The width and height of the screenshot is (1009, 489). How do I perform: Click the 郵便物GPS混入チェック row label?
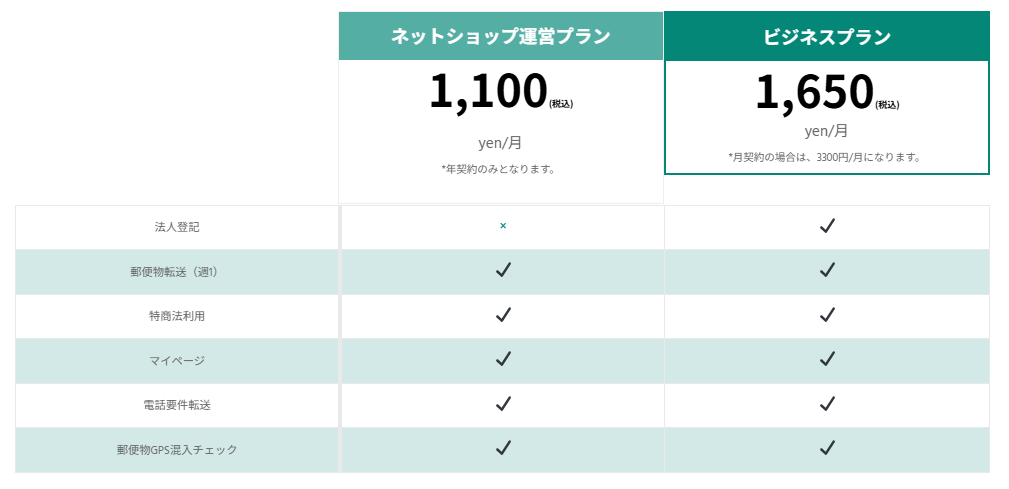pyautogui.click(x=177, y=450)
